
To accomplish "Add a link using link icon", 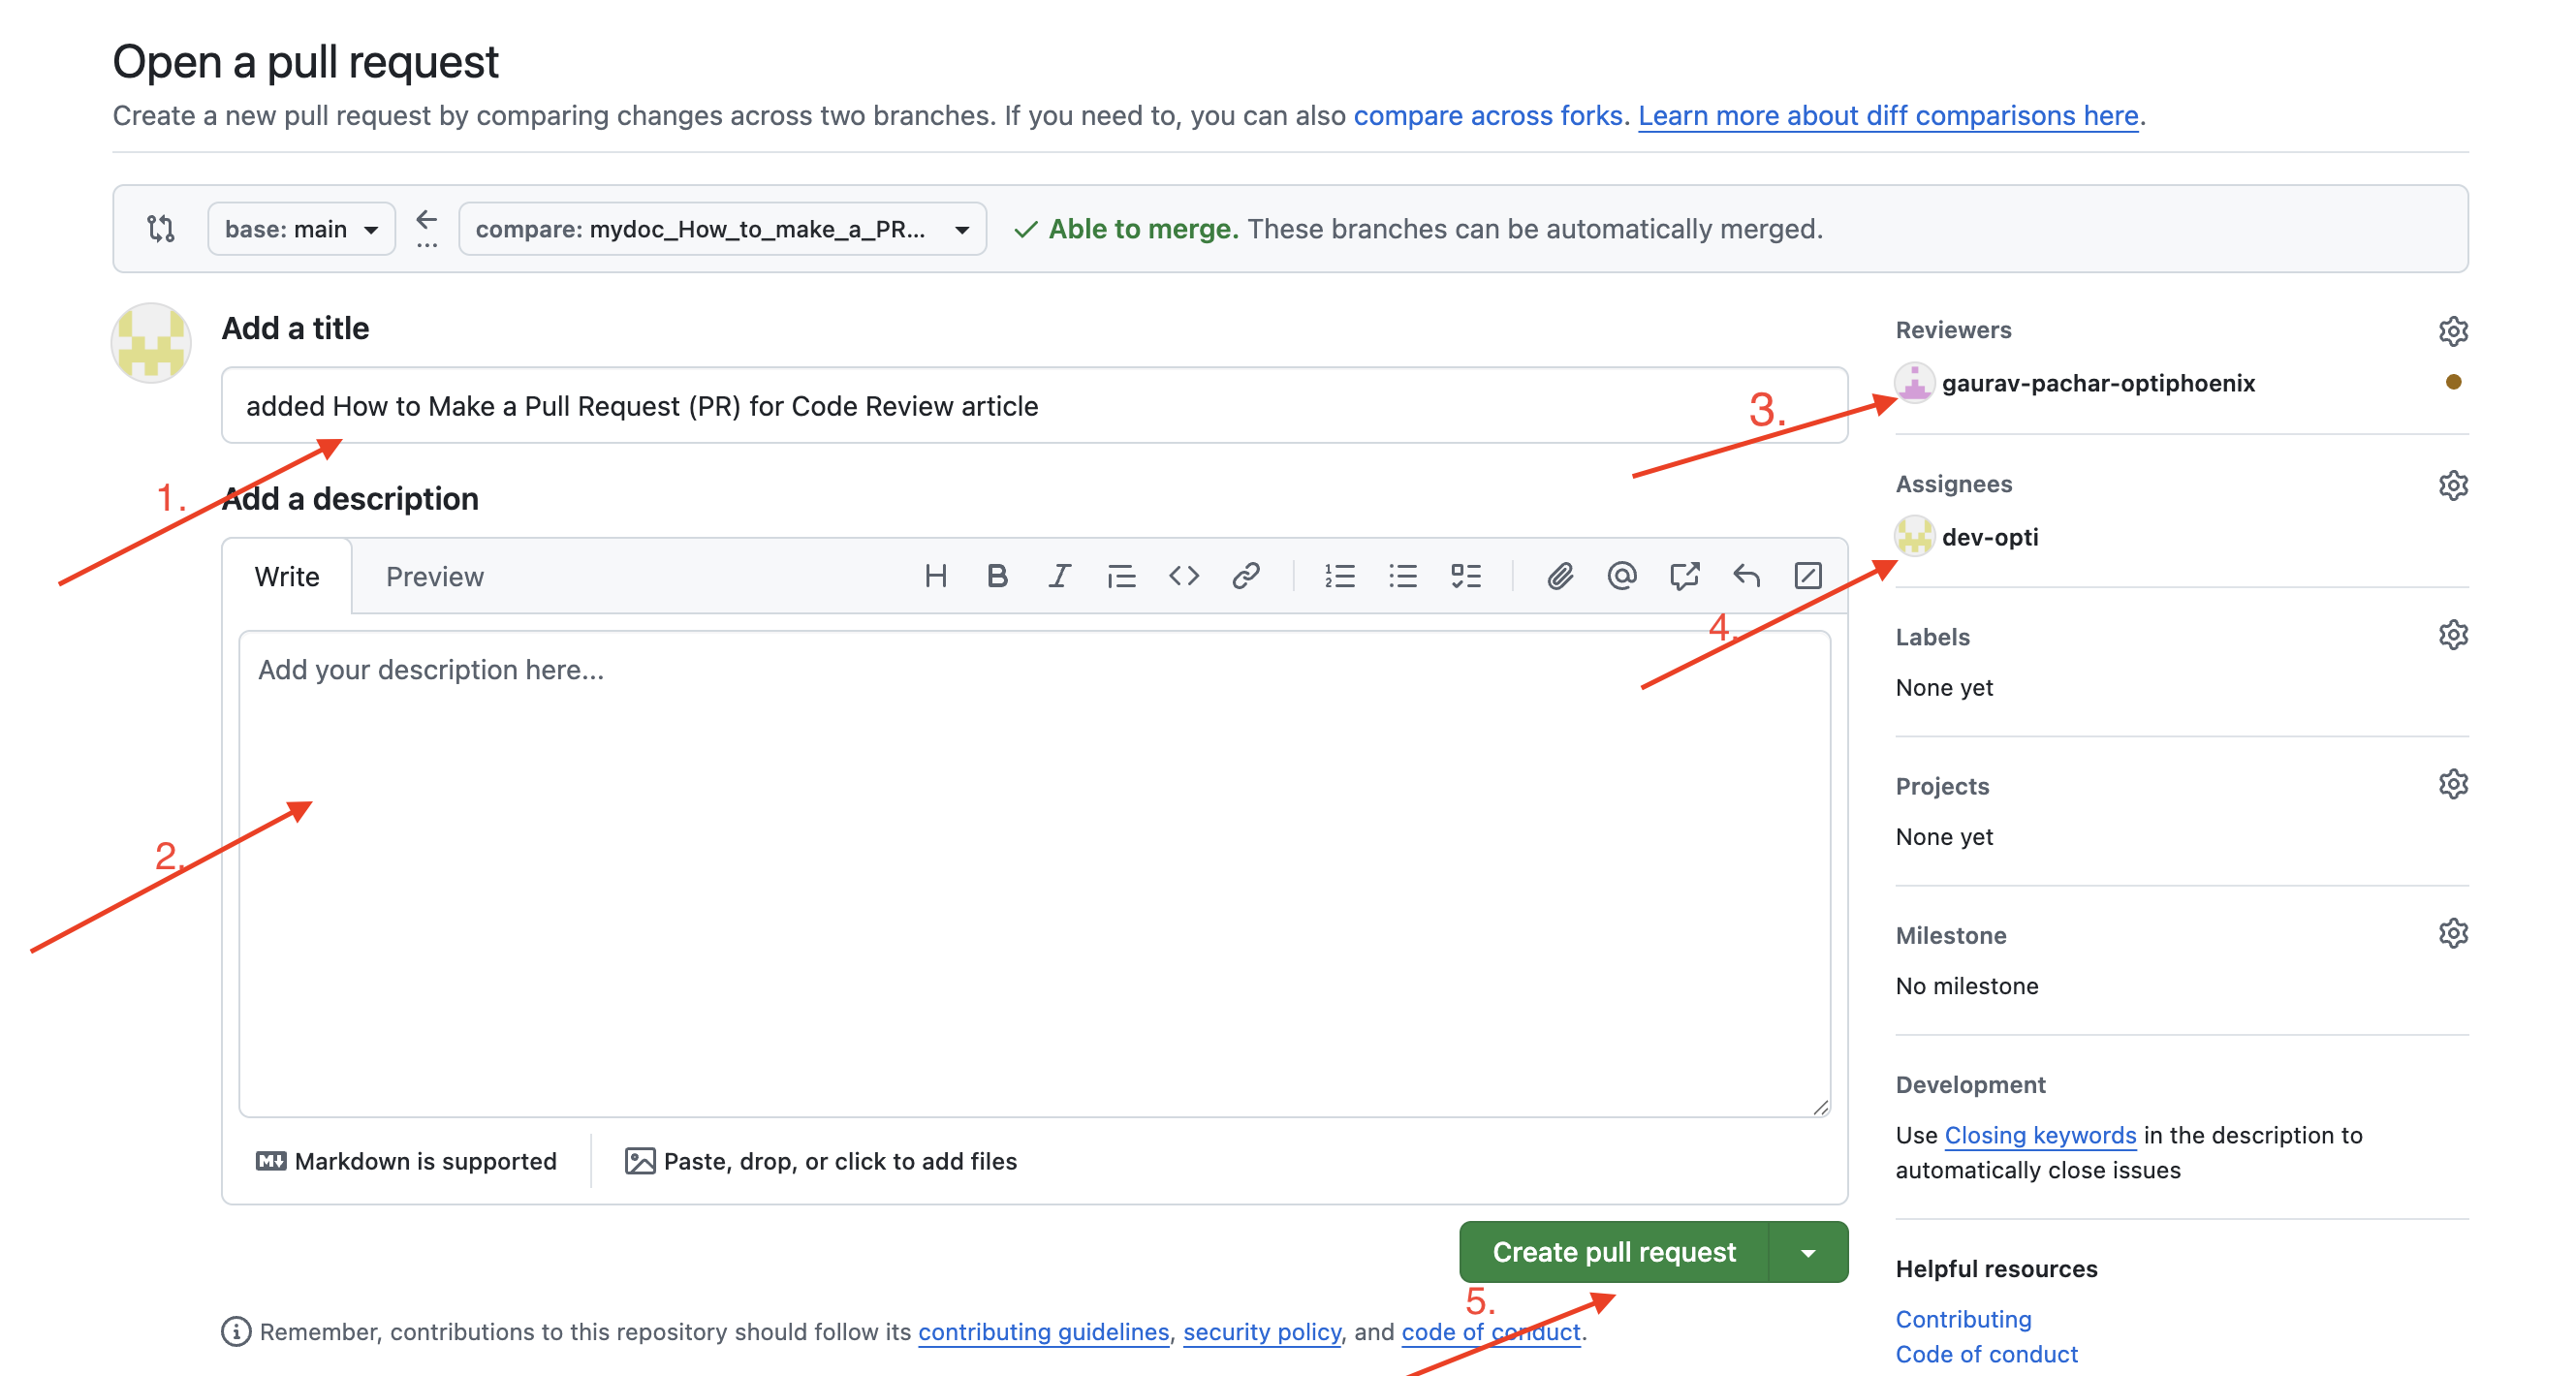I will (1245, 576).
